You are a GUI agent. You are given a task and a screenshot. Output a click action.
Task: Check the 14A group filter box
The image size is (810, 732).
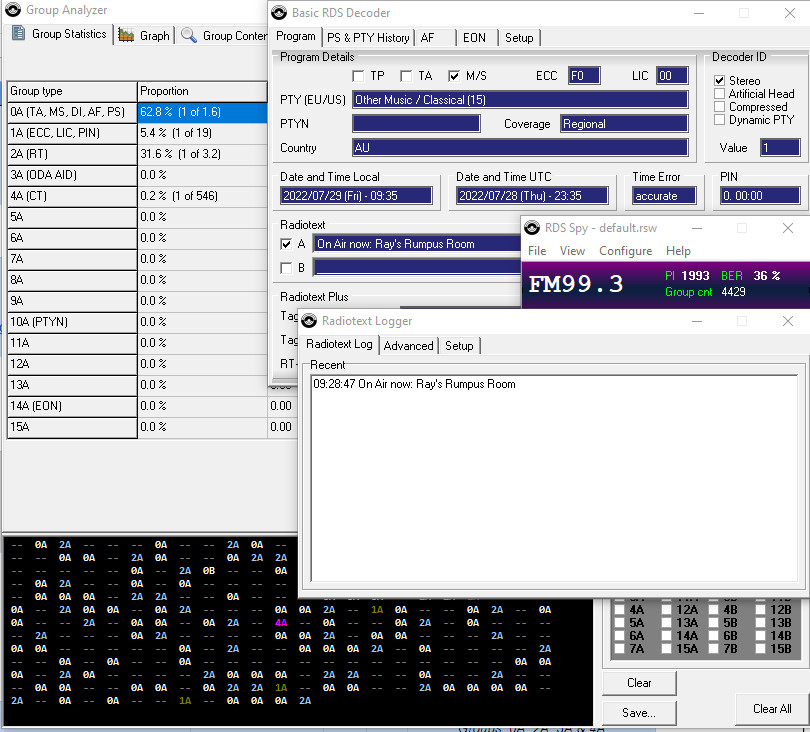(x=668, y=636)
